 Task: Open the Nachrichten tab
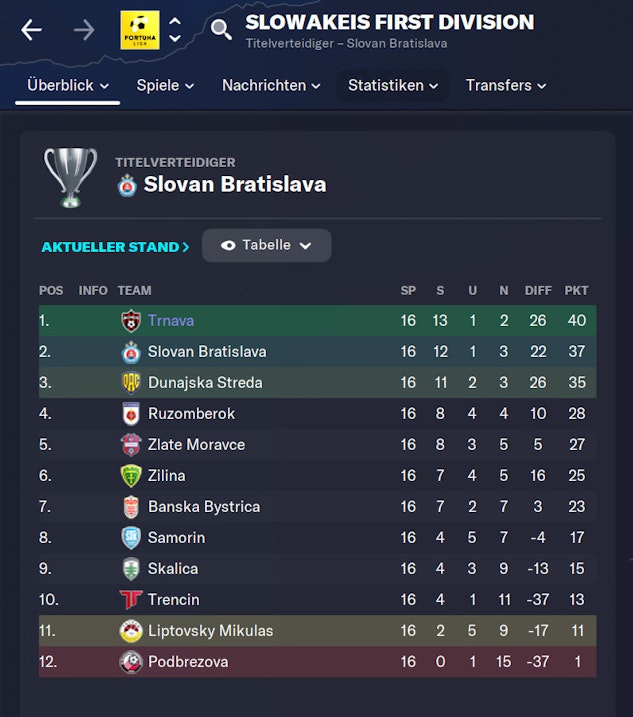[271, 86]
